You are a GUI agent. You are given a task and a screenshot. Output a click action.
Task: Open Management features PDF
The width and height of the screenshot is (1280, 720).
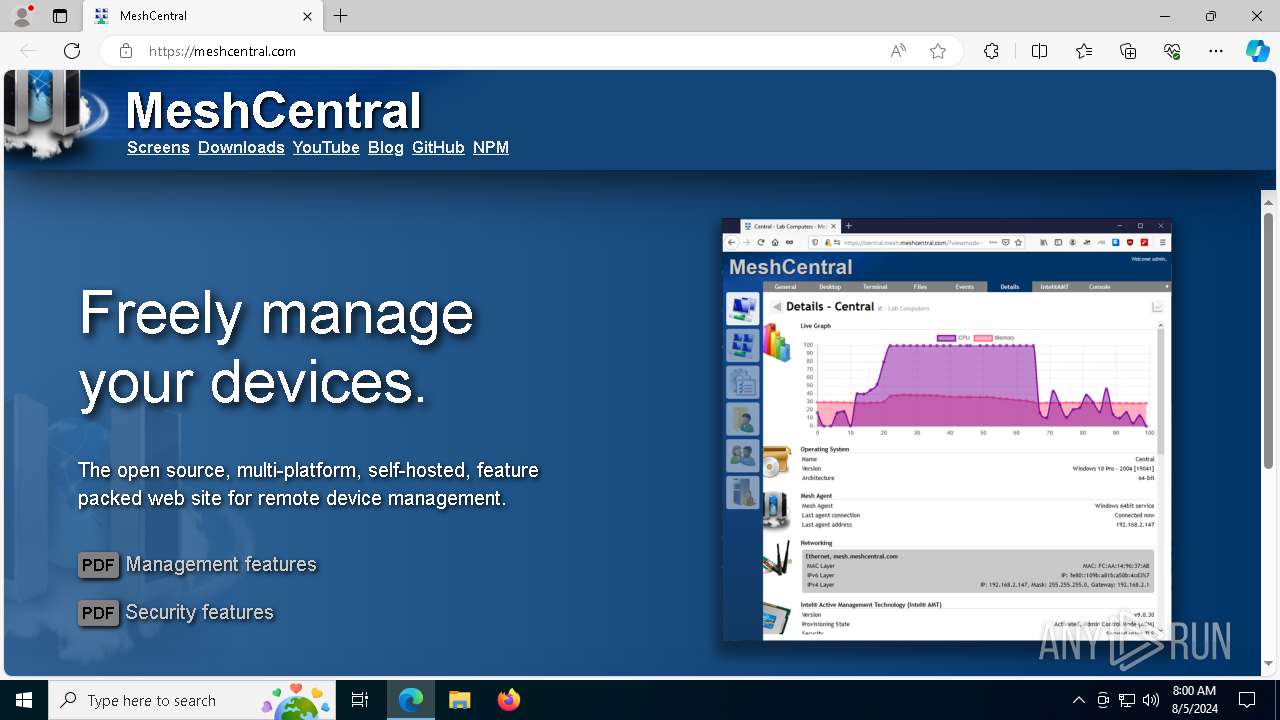tap(221, 564)
